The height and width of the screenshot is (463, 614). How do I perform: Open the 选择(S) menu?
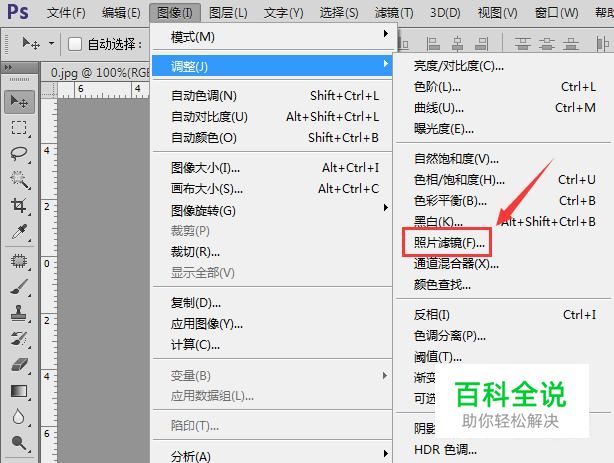(x=339, y=13)
